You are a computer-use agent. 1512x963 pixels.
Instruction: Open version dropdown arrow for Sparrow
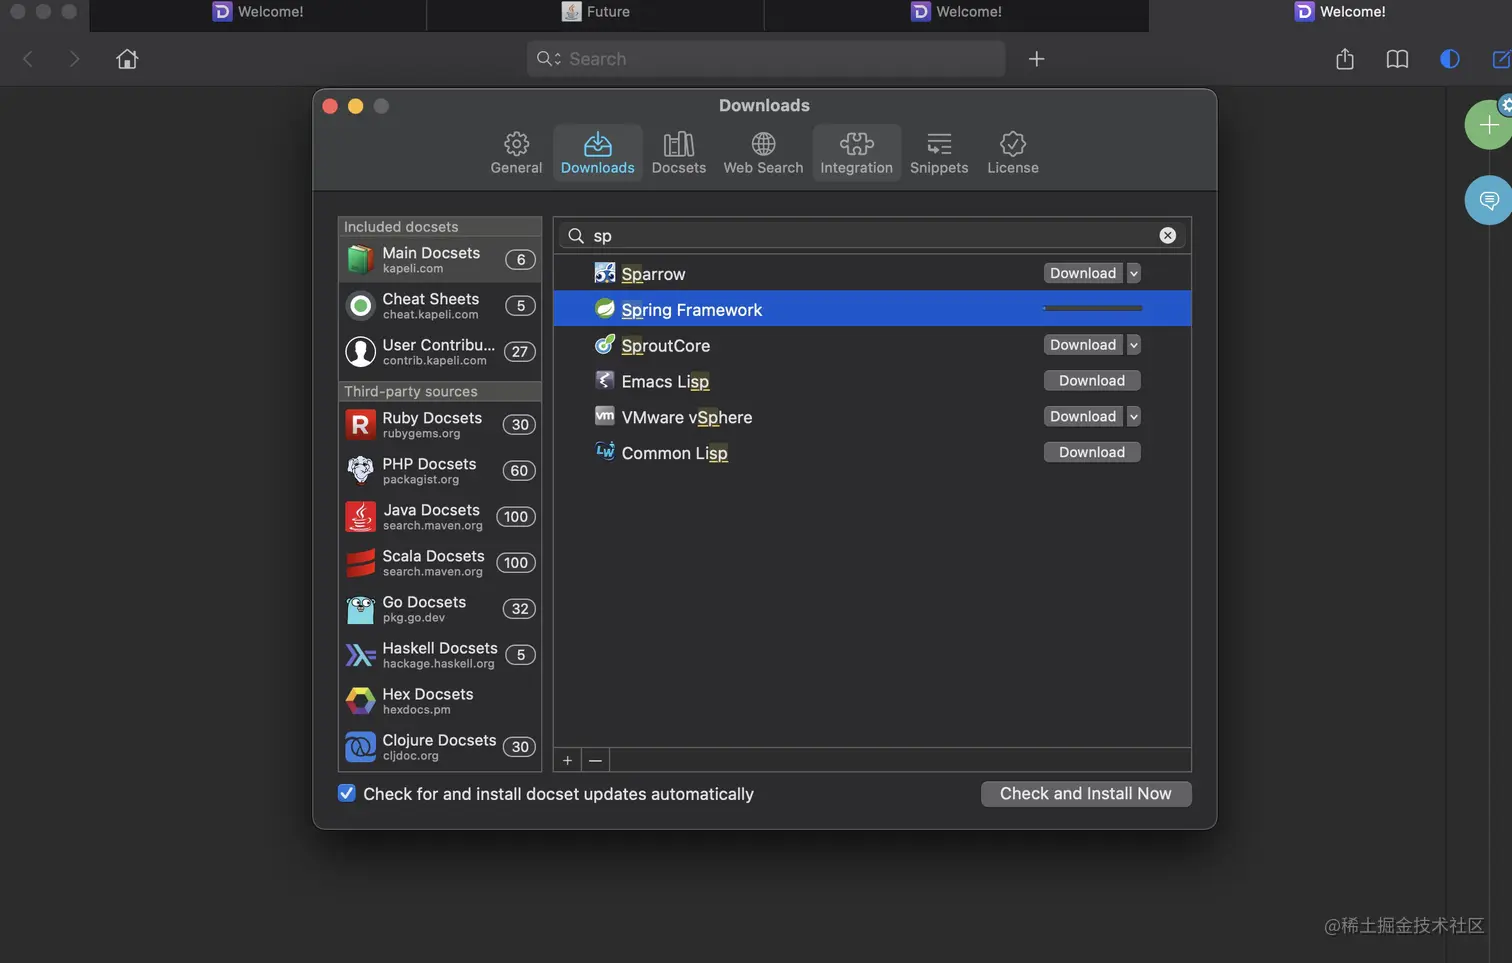point(1133,273)
